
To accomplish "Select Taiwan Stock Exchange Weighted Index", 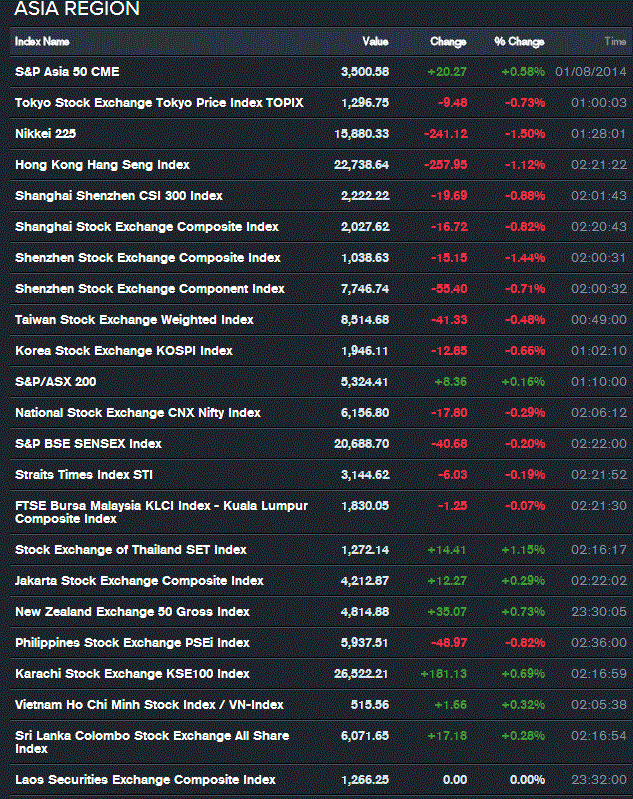I will click(x=134, y=320).
